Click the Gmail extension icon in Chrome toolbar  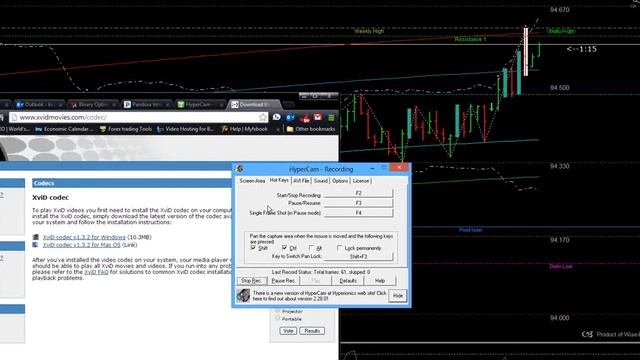[x=318, y=117]
